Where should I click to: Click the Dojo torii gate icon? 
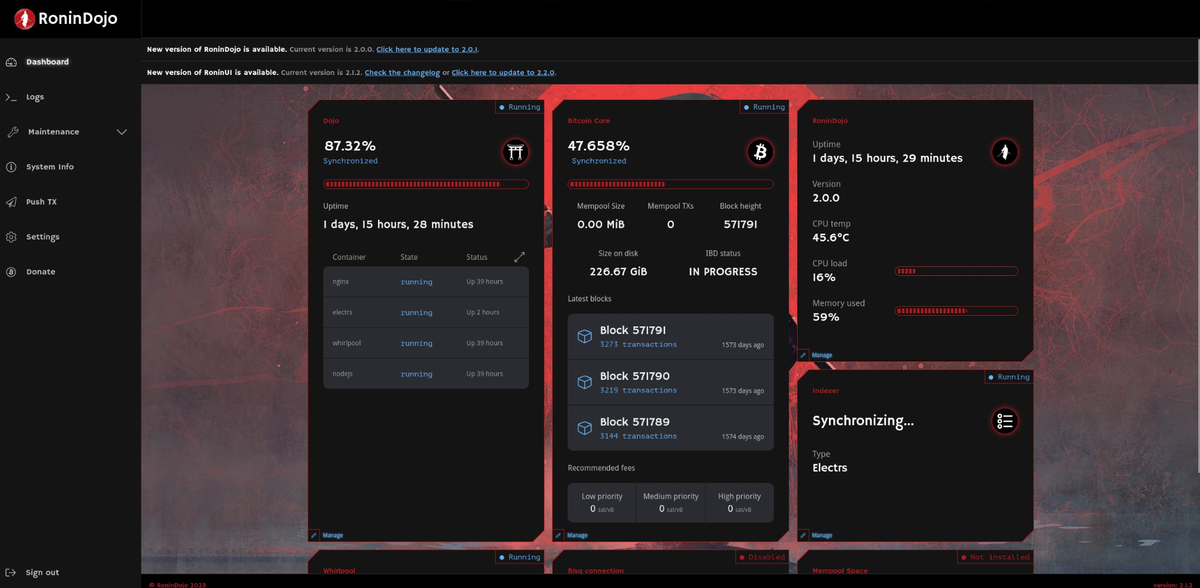516,153
